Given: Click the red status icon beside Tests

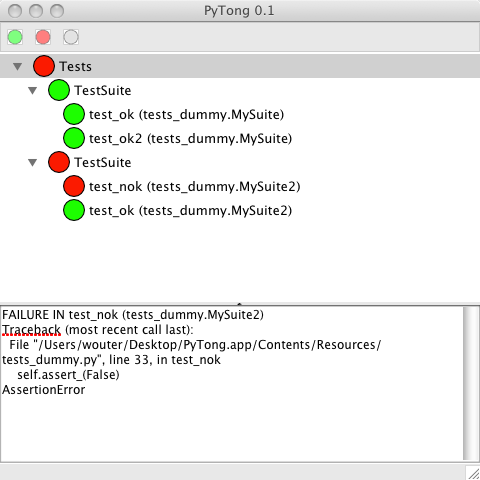Looking at the screenshot, I should pyautogui.click(x=44, y=66).
